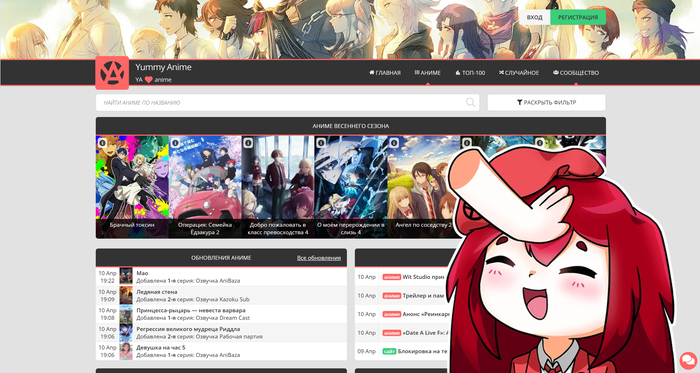This screenshot has height=373, width=700.
Task: Click info icon on О моём перерождении poster
Action: click(x=321, y=143)
